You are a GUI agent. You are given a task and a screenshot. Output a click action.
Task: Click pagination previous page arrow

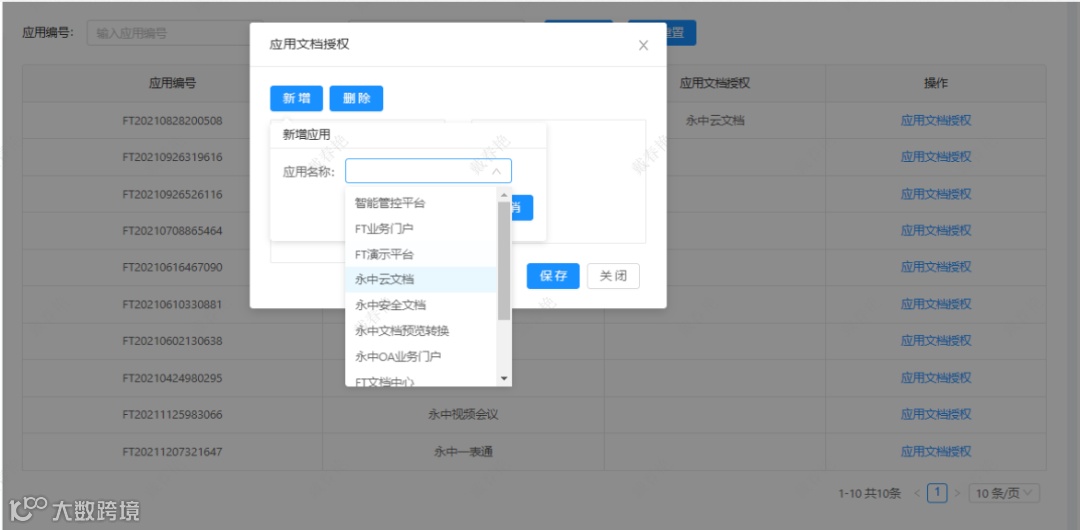click(x=917, y=493)
